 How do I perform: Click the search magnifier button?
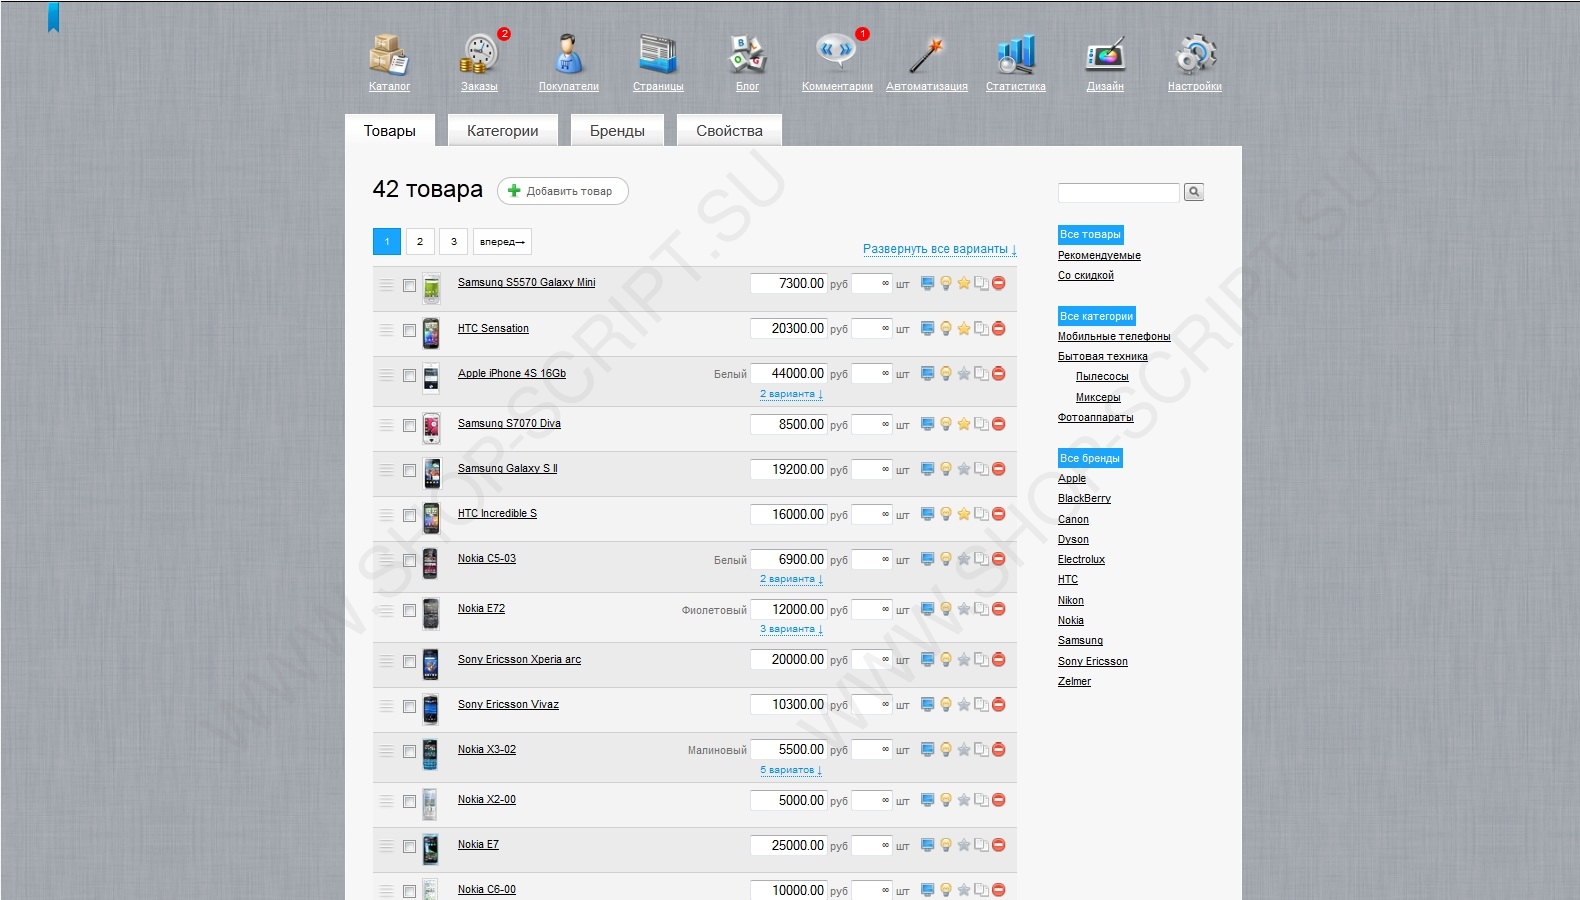pos(1194,192)
